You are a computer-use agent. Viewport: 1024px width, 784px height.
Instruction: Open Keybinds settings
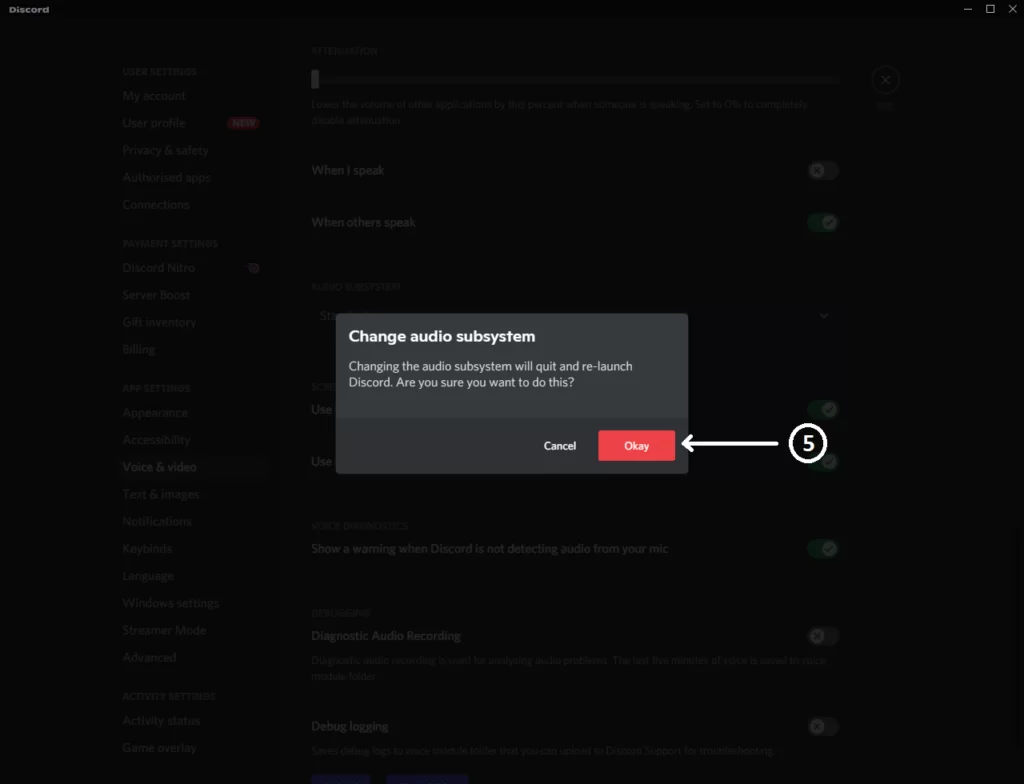tap(147, 549)
